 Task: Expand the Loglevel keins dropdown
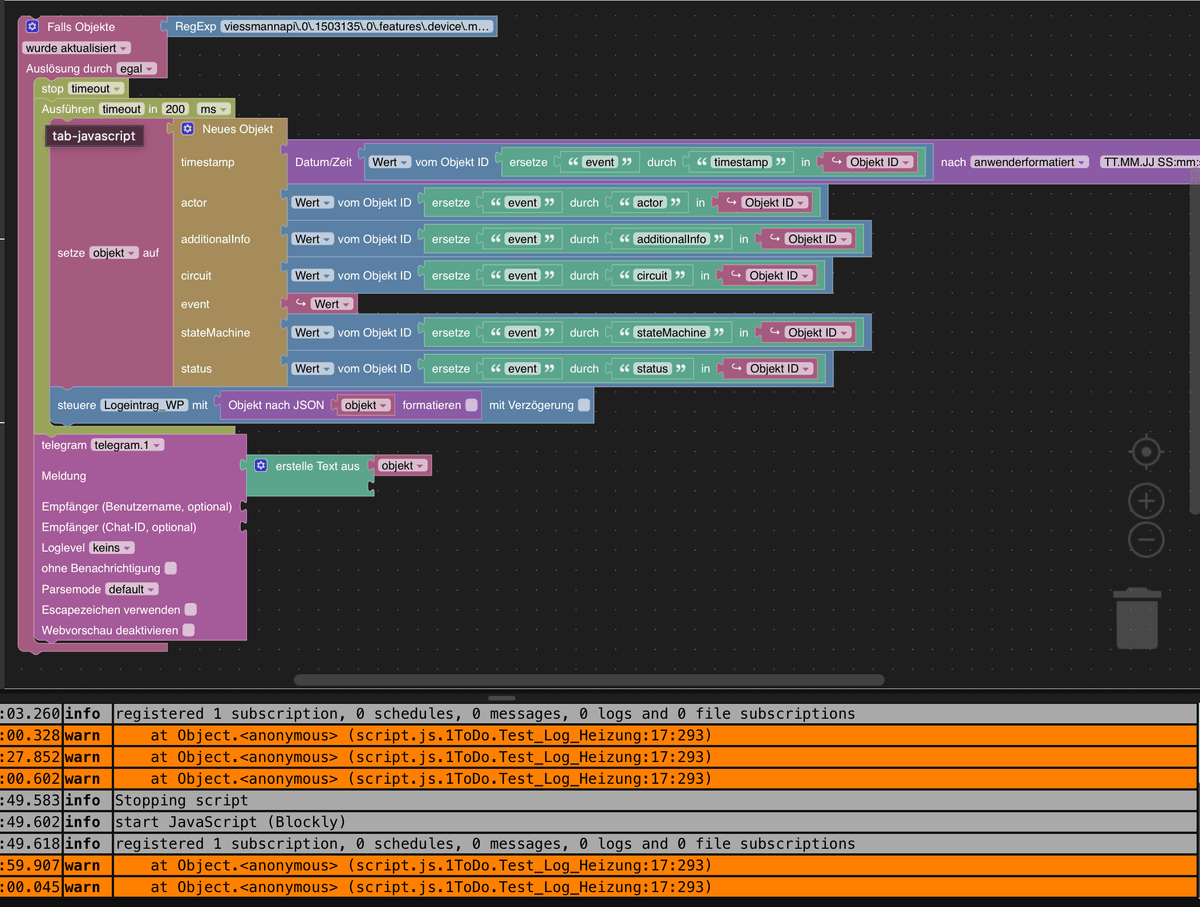112,548
